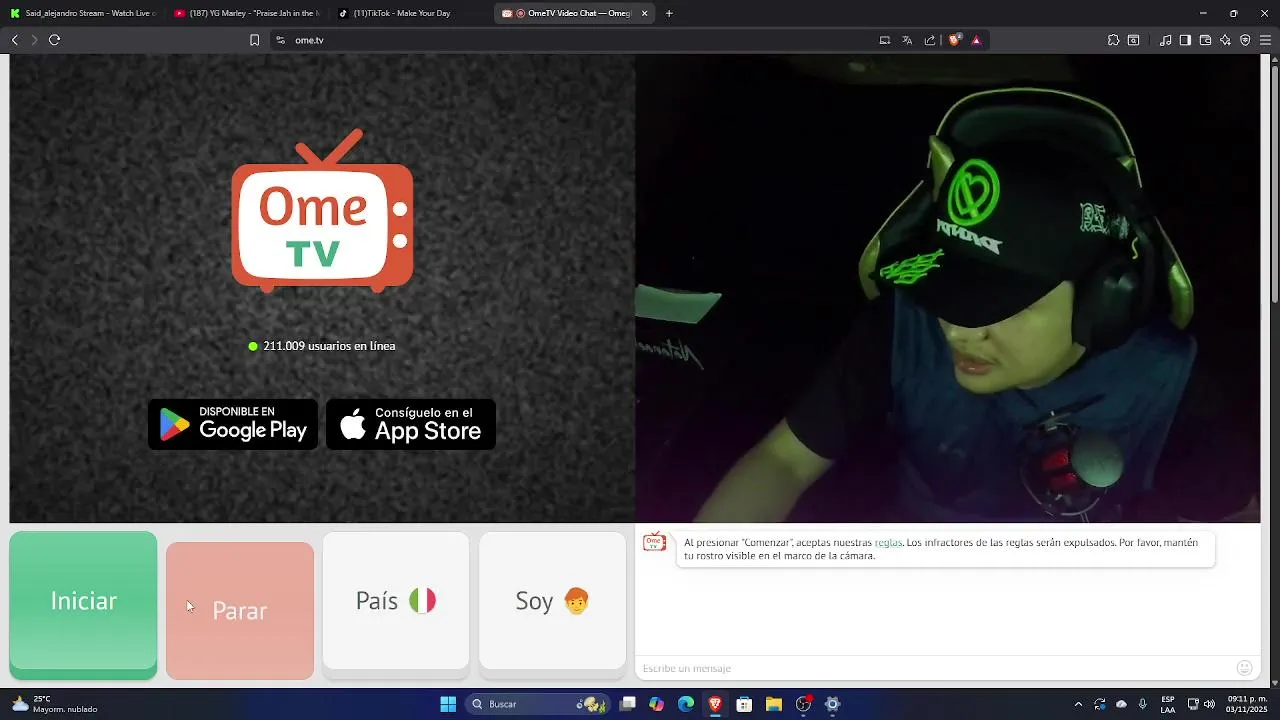Expand hidden system tray icons
This screenshot has width=1280, height=720.
tap(1078, 704)
